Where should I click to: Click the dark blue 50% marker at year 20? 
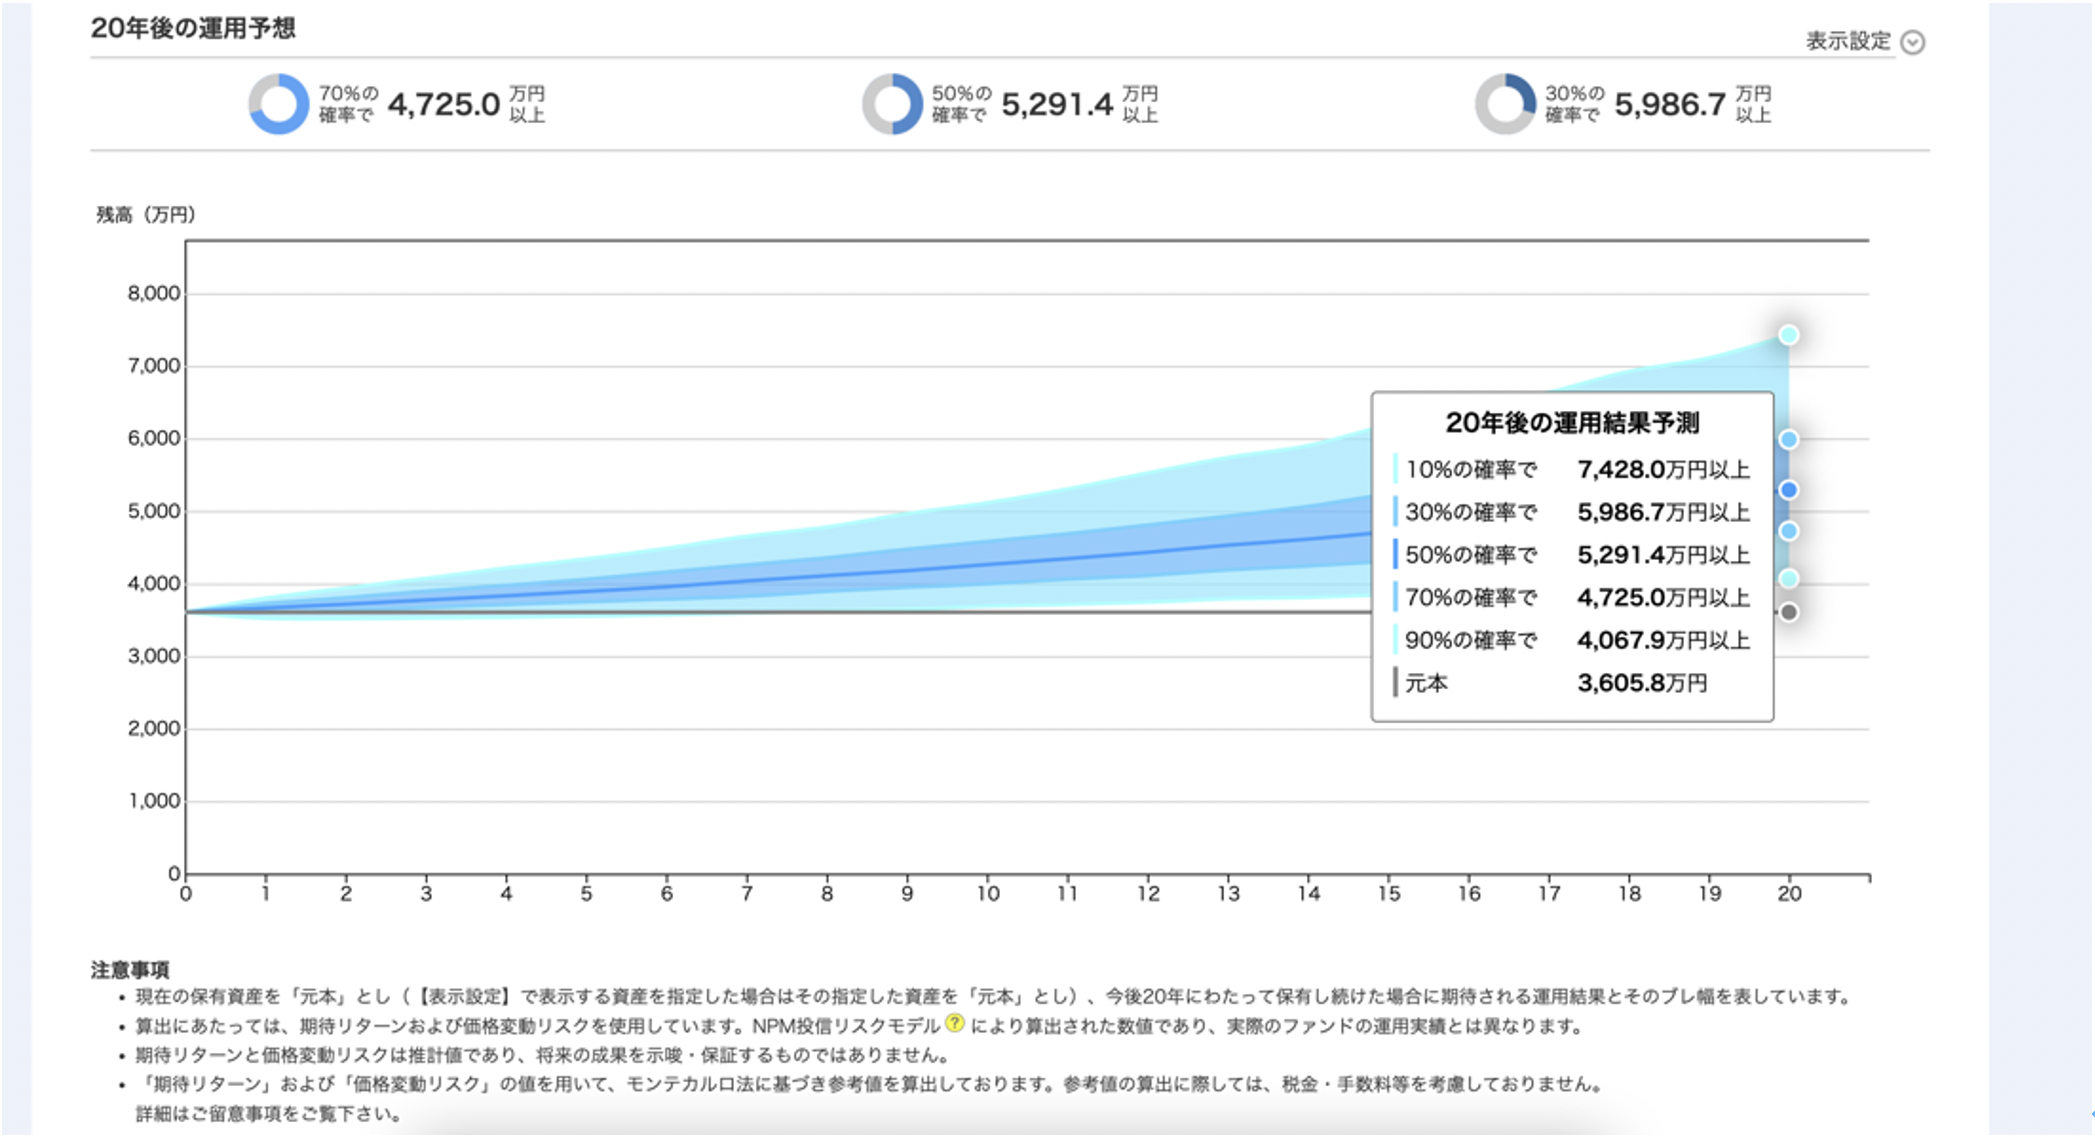(1789, 490)
